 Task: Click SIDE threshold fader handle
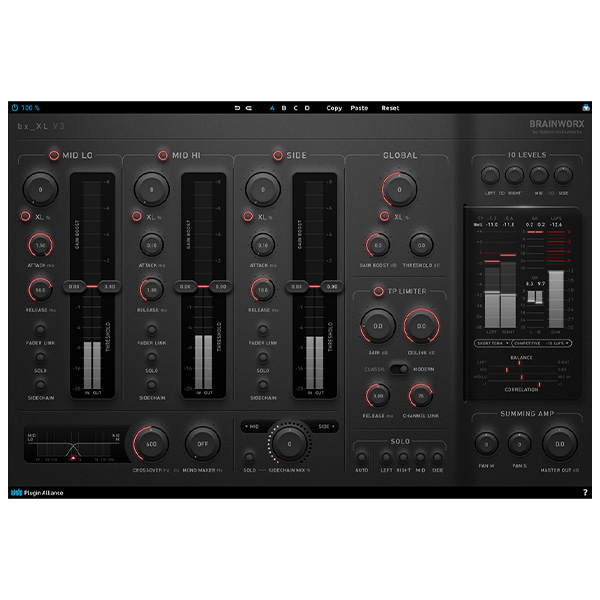[x=332, y=287]
